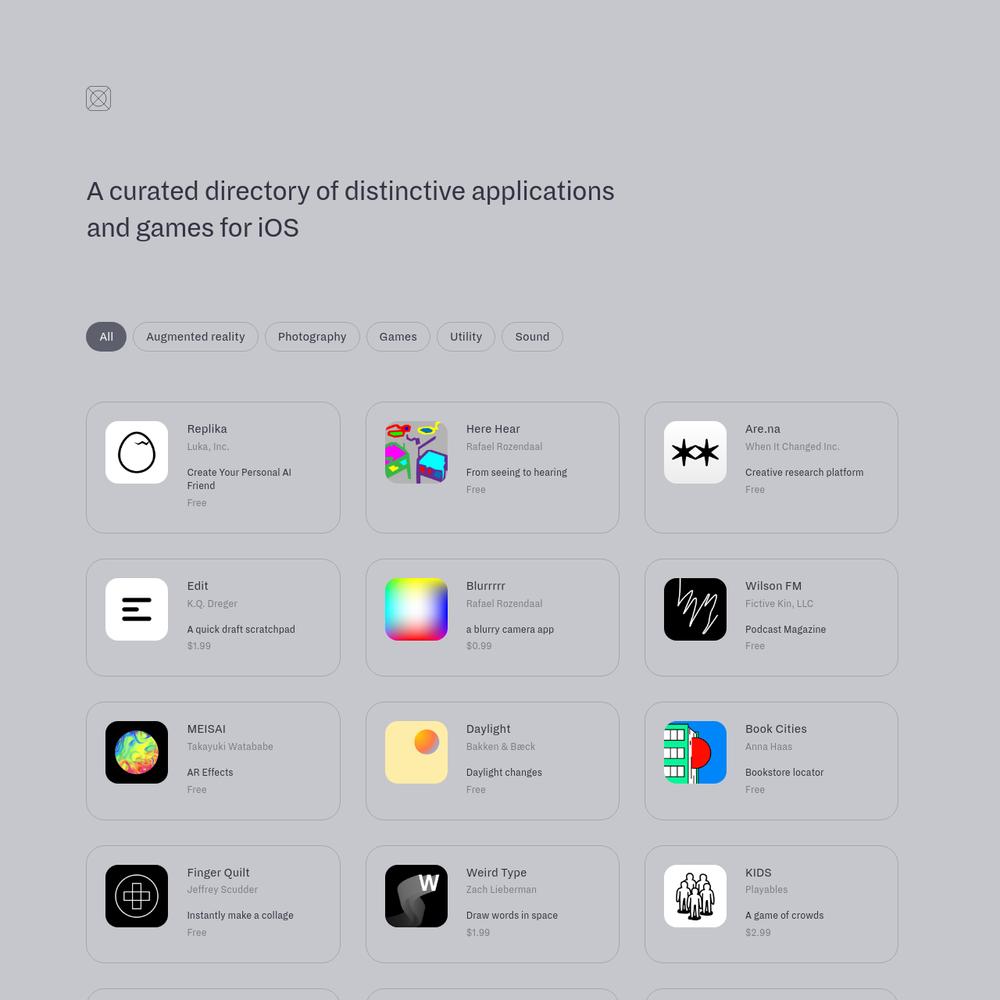Click developer name Luka, Inc.
This screenshot has width=1000, height=1000.
[x=208, y=446]
